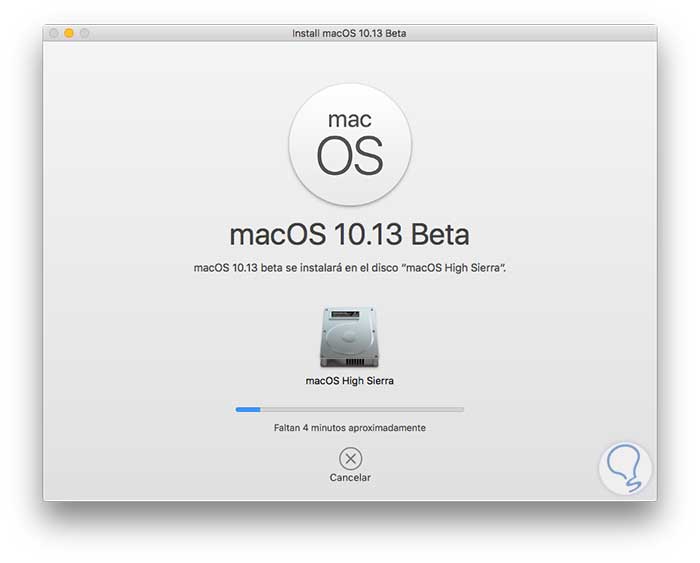Click the installation progress bar

coord(350,409)
